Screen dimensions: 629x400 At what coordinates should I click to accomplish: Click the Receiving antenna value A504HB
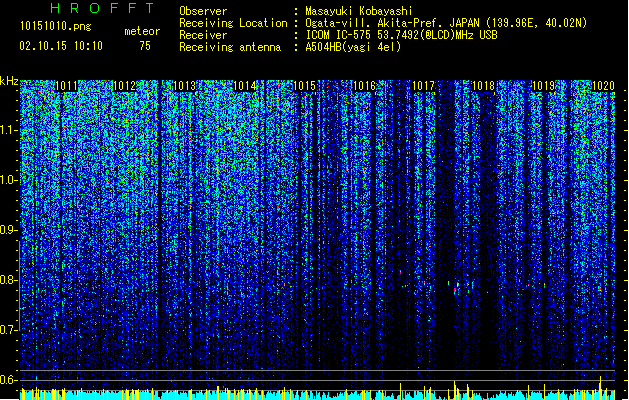click(324, 47)
